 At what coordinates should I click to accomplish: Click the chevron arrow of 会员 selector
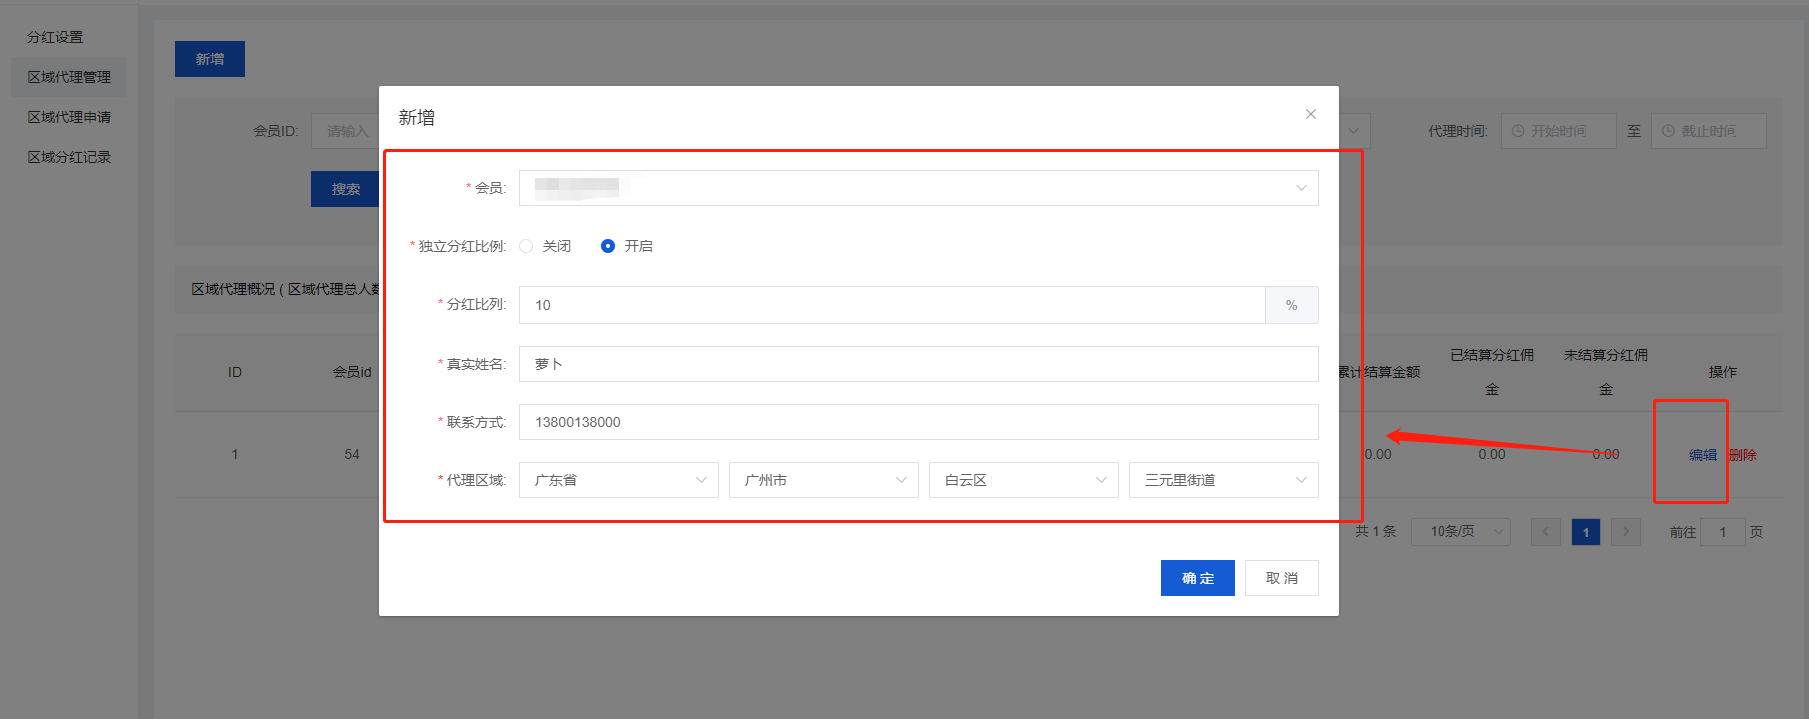coord(1300,188)
